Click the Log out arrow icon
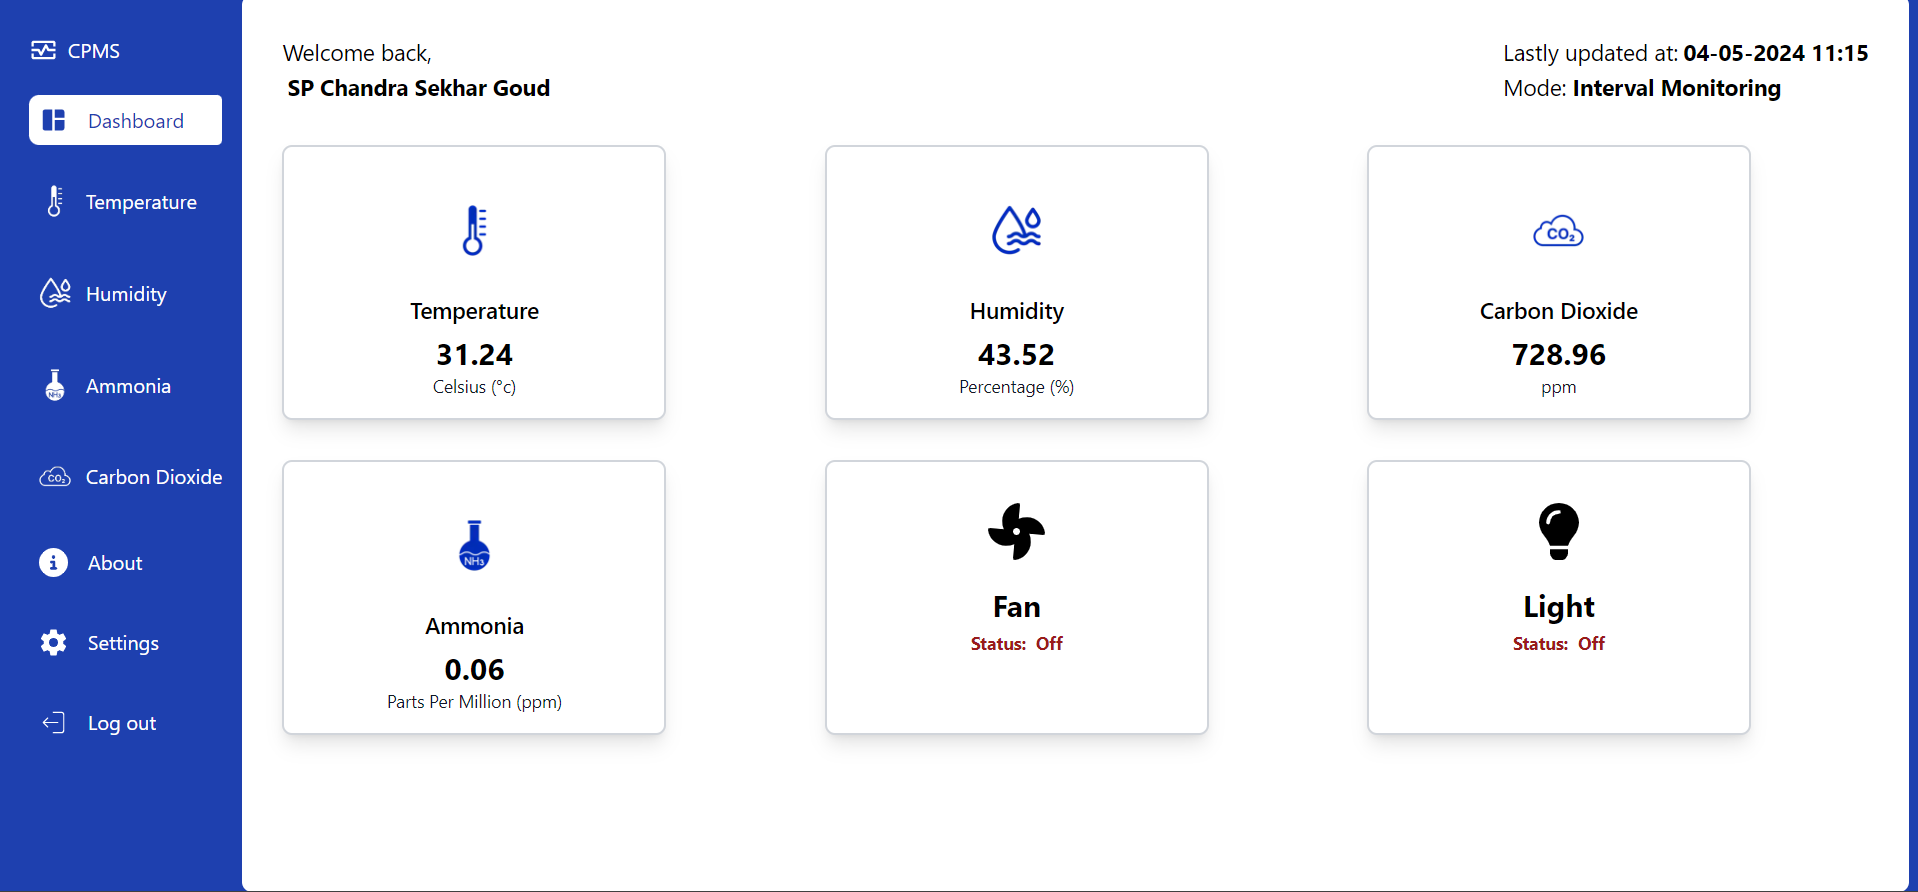Screen dimensions: 1918x892 54,722
